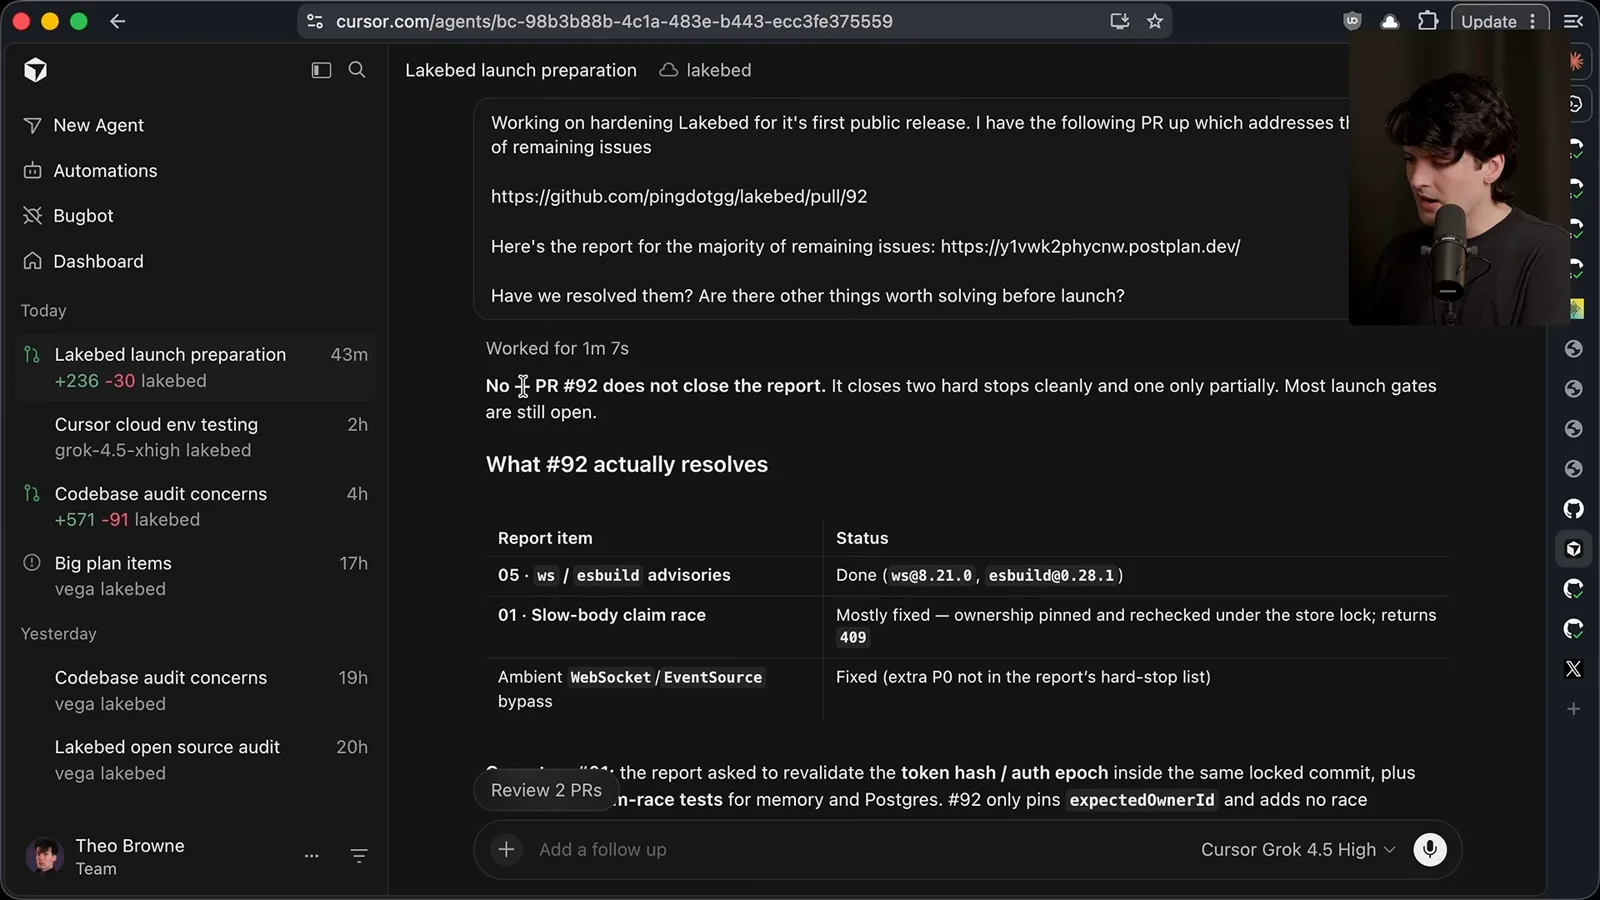Image resolution: width=1600 pixels, height=900 pixels.
Task: Select the Lakebed launch preparation agent row
Action: pos(195,367)
